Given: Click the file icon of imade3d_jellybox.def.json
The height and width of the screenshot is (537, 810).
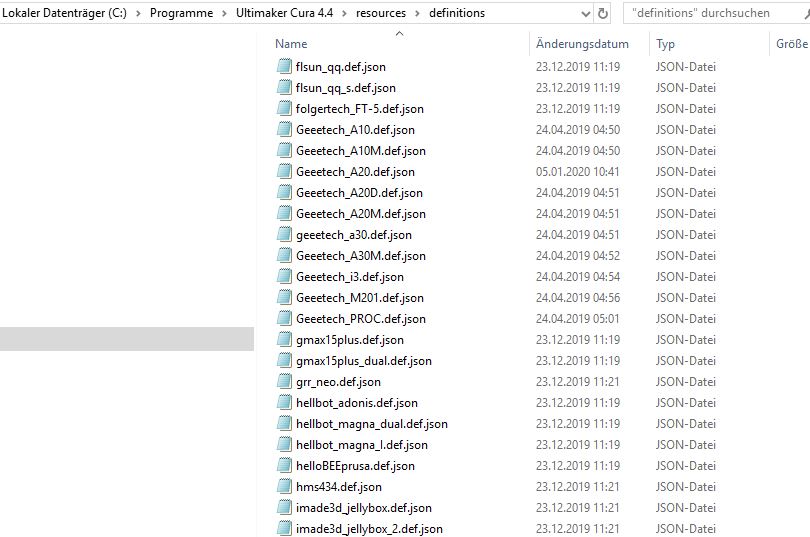Looking at the screenshot, I should pos(284,507).
